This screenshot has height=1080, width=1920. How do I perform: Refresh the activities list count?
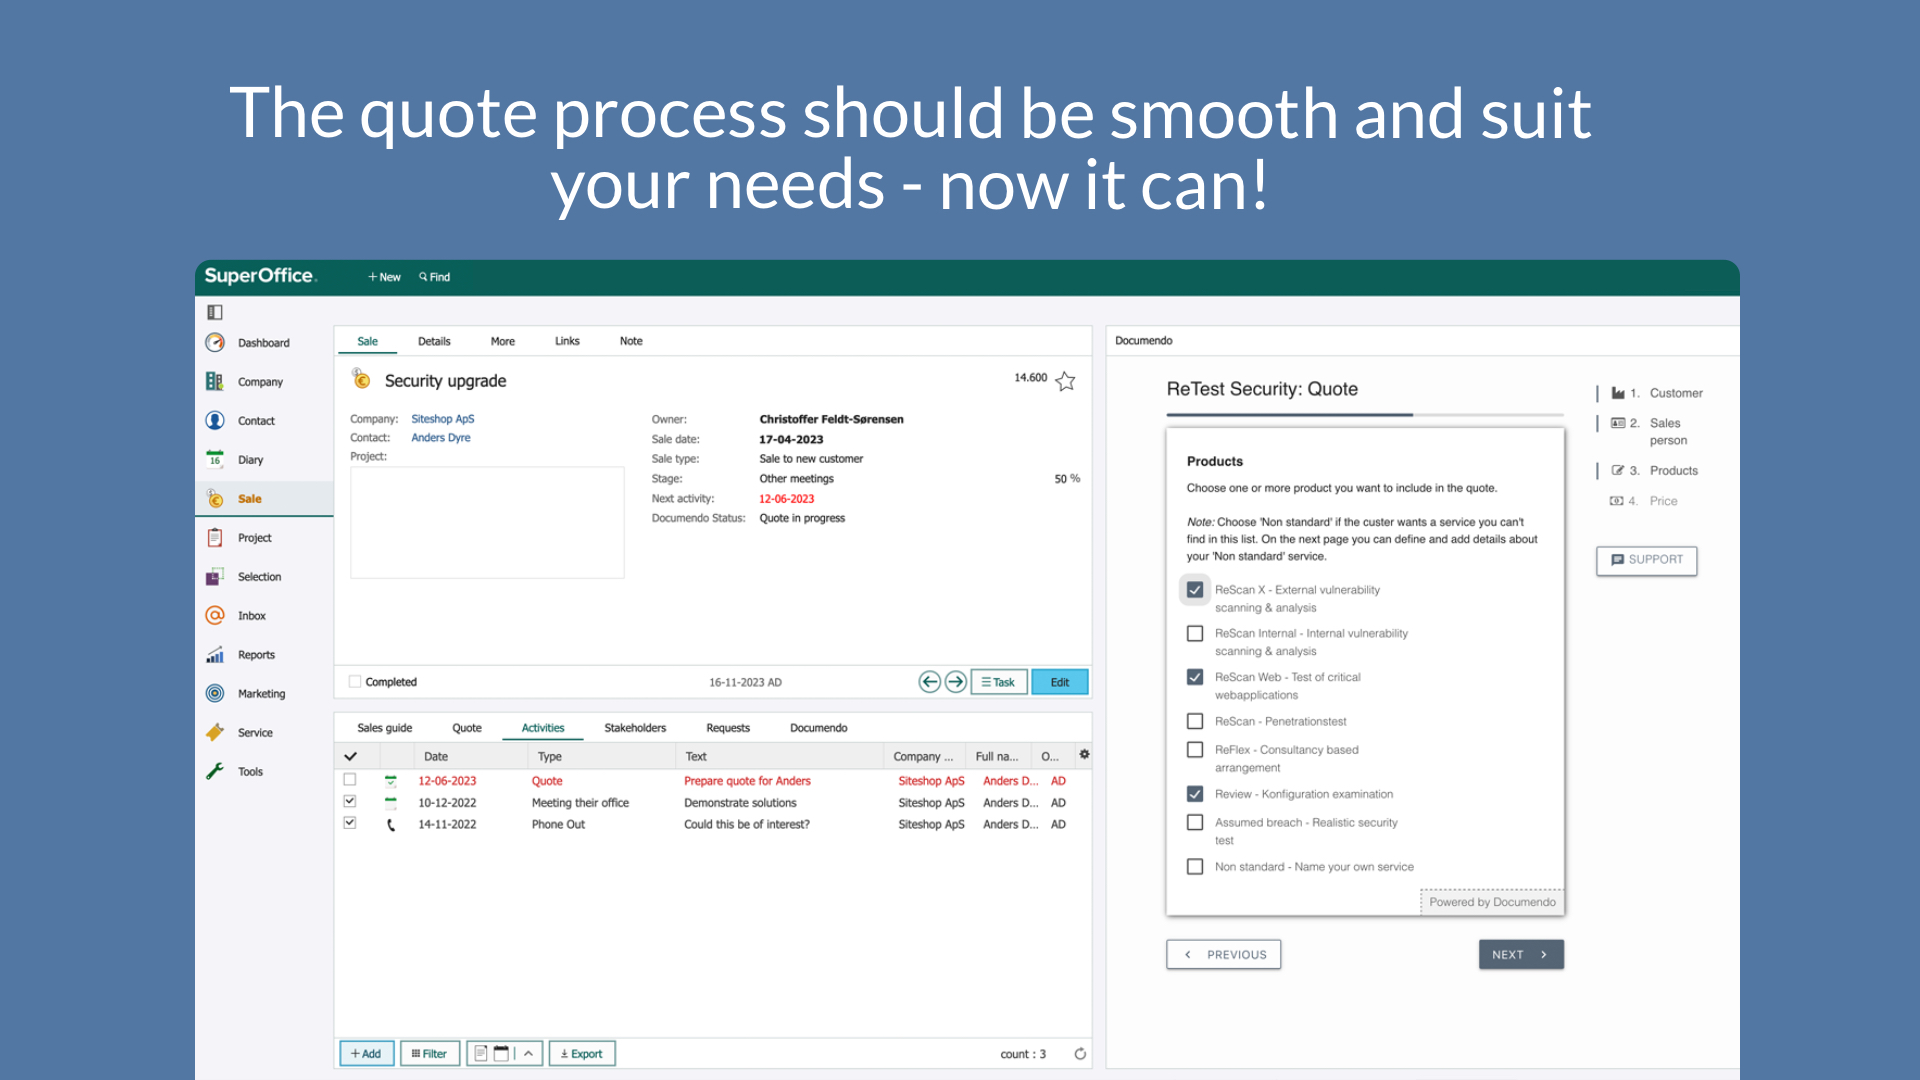[1080, 1054]
